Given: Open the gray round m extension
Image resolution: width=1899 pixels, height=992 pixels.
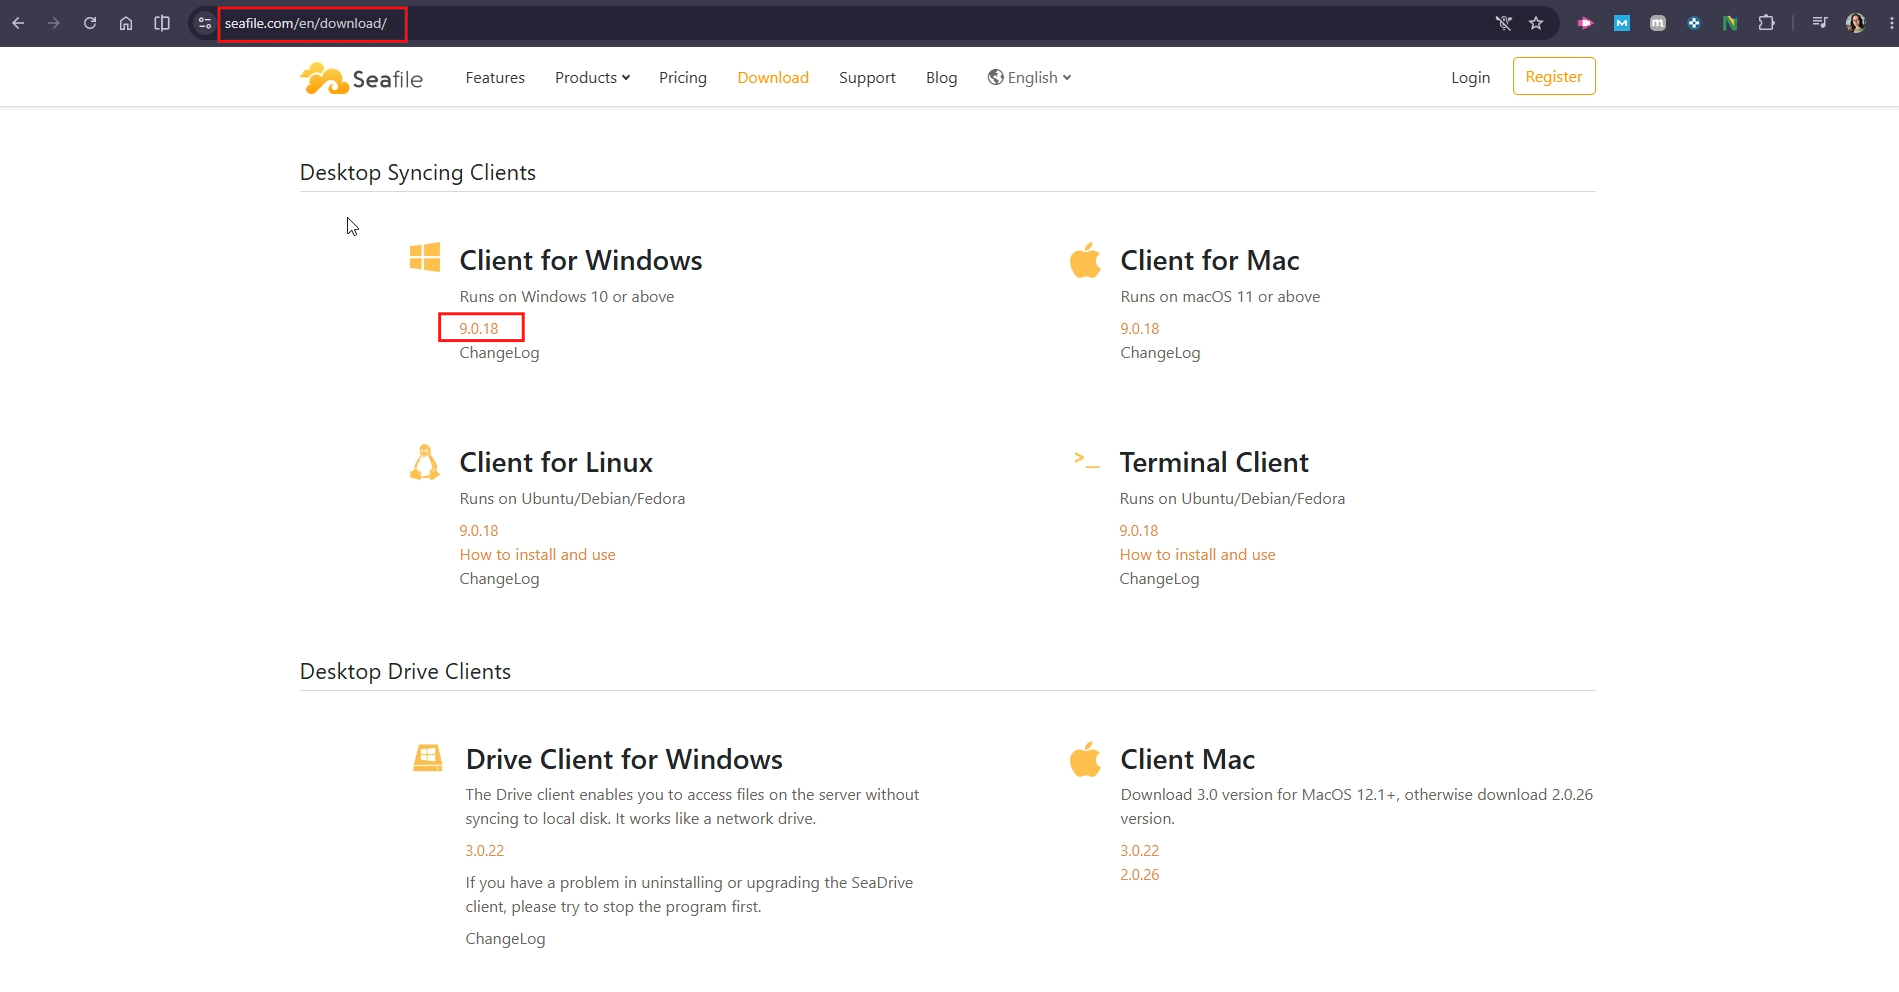Looking at the screenshot, I should (1658, 23).
